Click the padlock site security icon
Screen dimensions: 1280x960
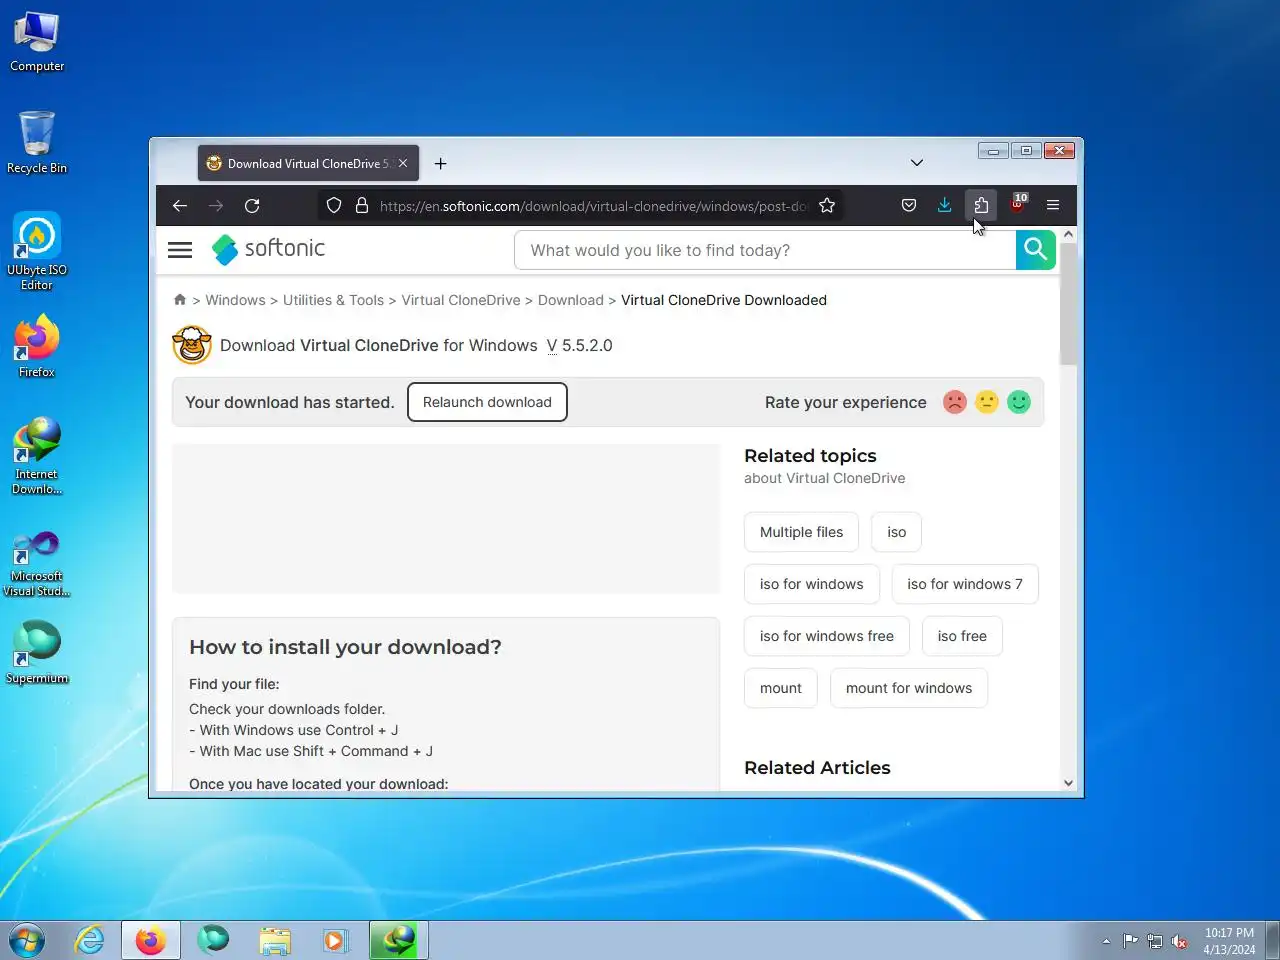click(362, 206)
